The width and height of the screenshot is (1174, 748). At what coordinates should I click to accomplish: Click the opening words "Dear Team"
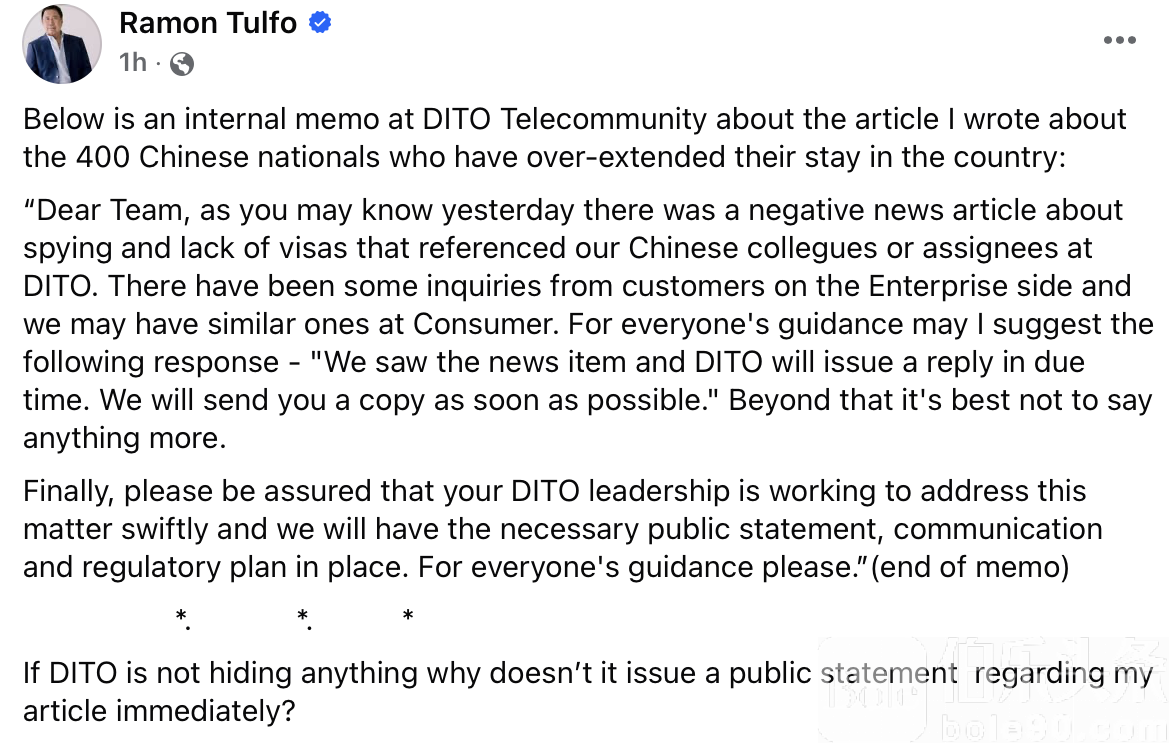[x=109, y=210]
